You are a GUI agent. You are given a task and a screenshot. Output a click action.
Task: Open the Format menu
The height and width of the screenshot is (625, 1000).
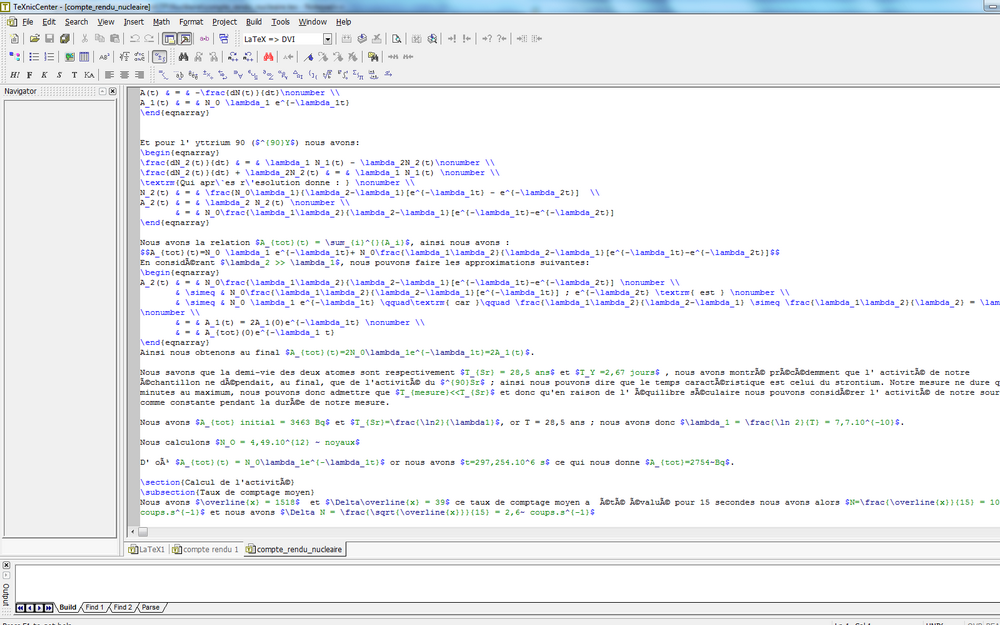point(191,21)
